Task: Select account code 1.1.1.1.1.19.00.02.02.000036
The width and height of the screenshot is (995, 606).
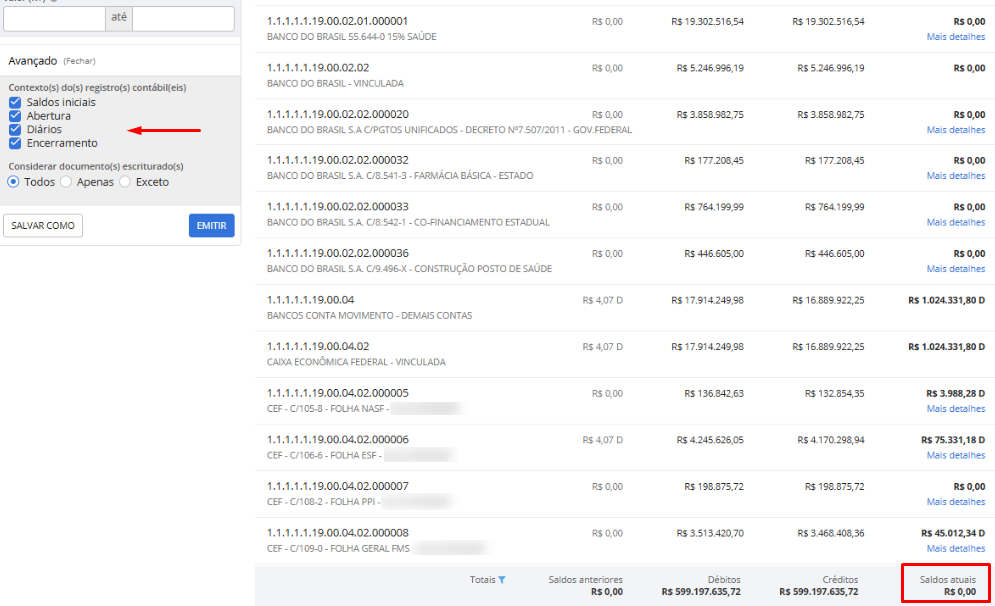Action: point(338,253)
